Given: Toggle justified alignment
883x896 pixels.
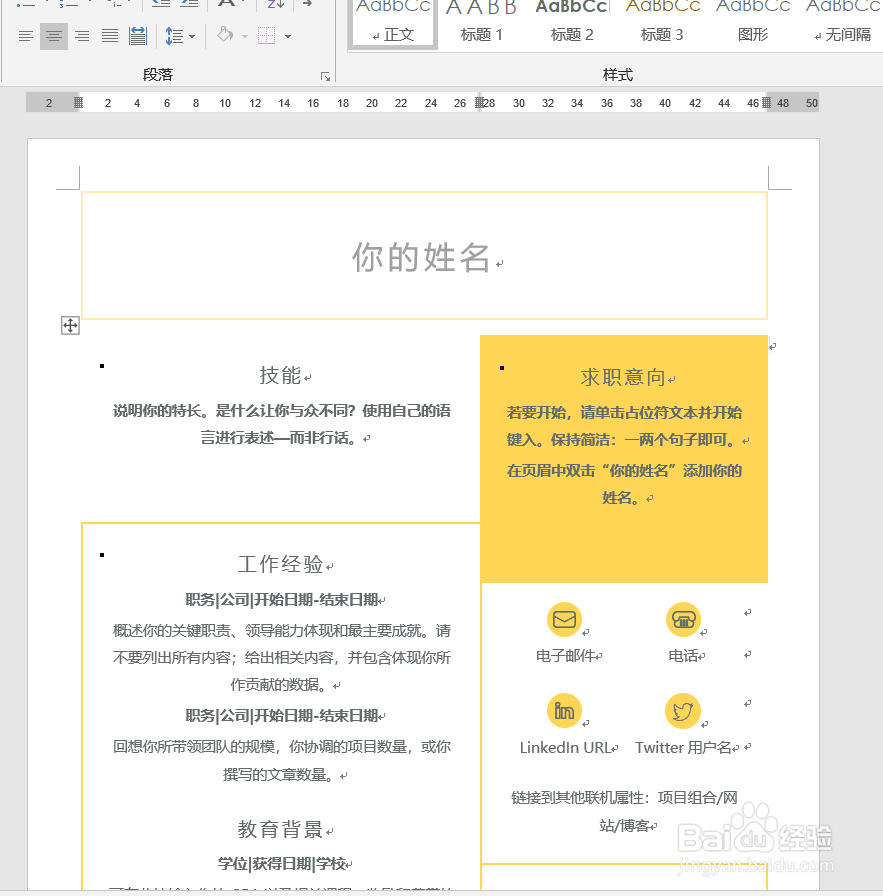Looking at the screenshot, I should (110, 35).
